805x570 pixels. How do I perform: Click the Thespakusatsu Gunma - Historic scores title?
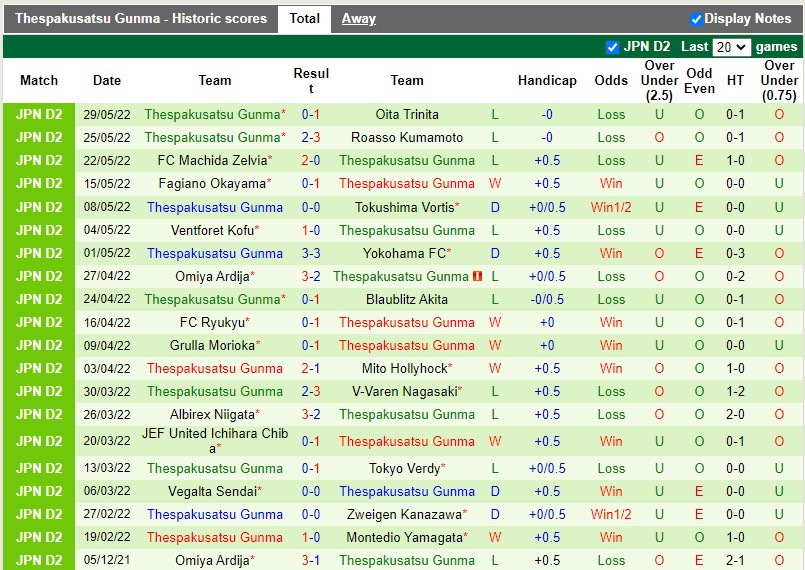click(x=141, y=19)
